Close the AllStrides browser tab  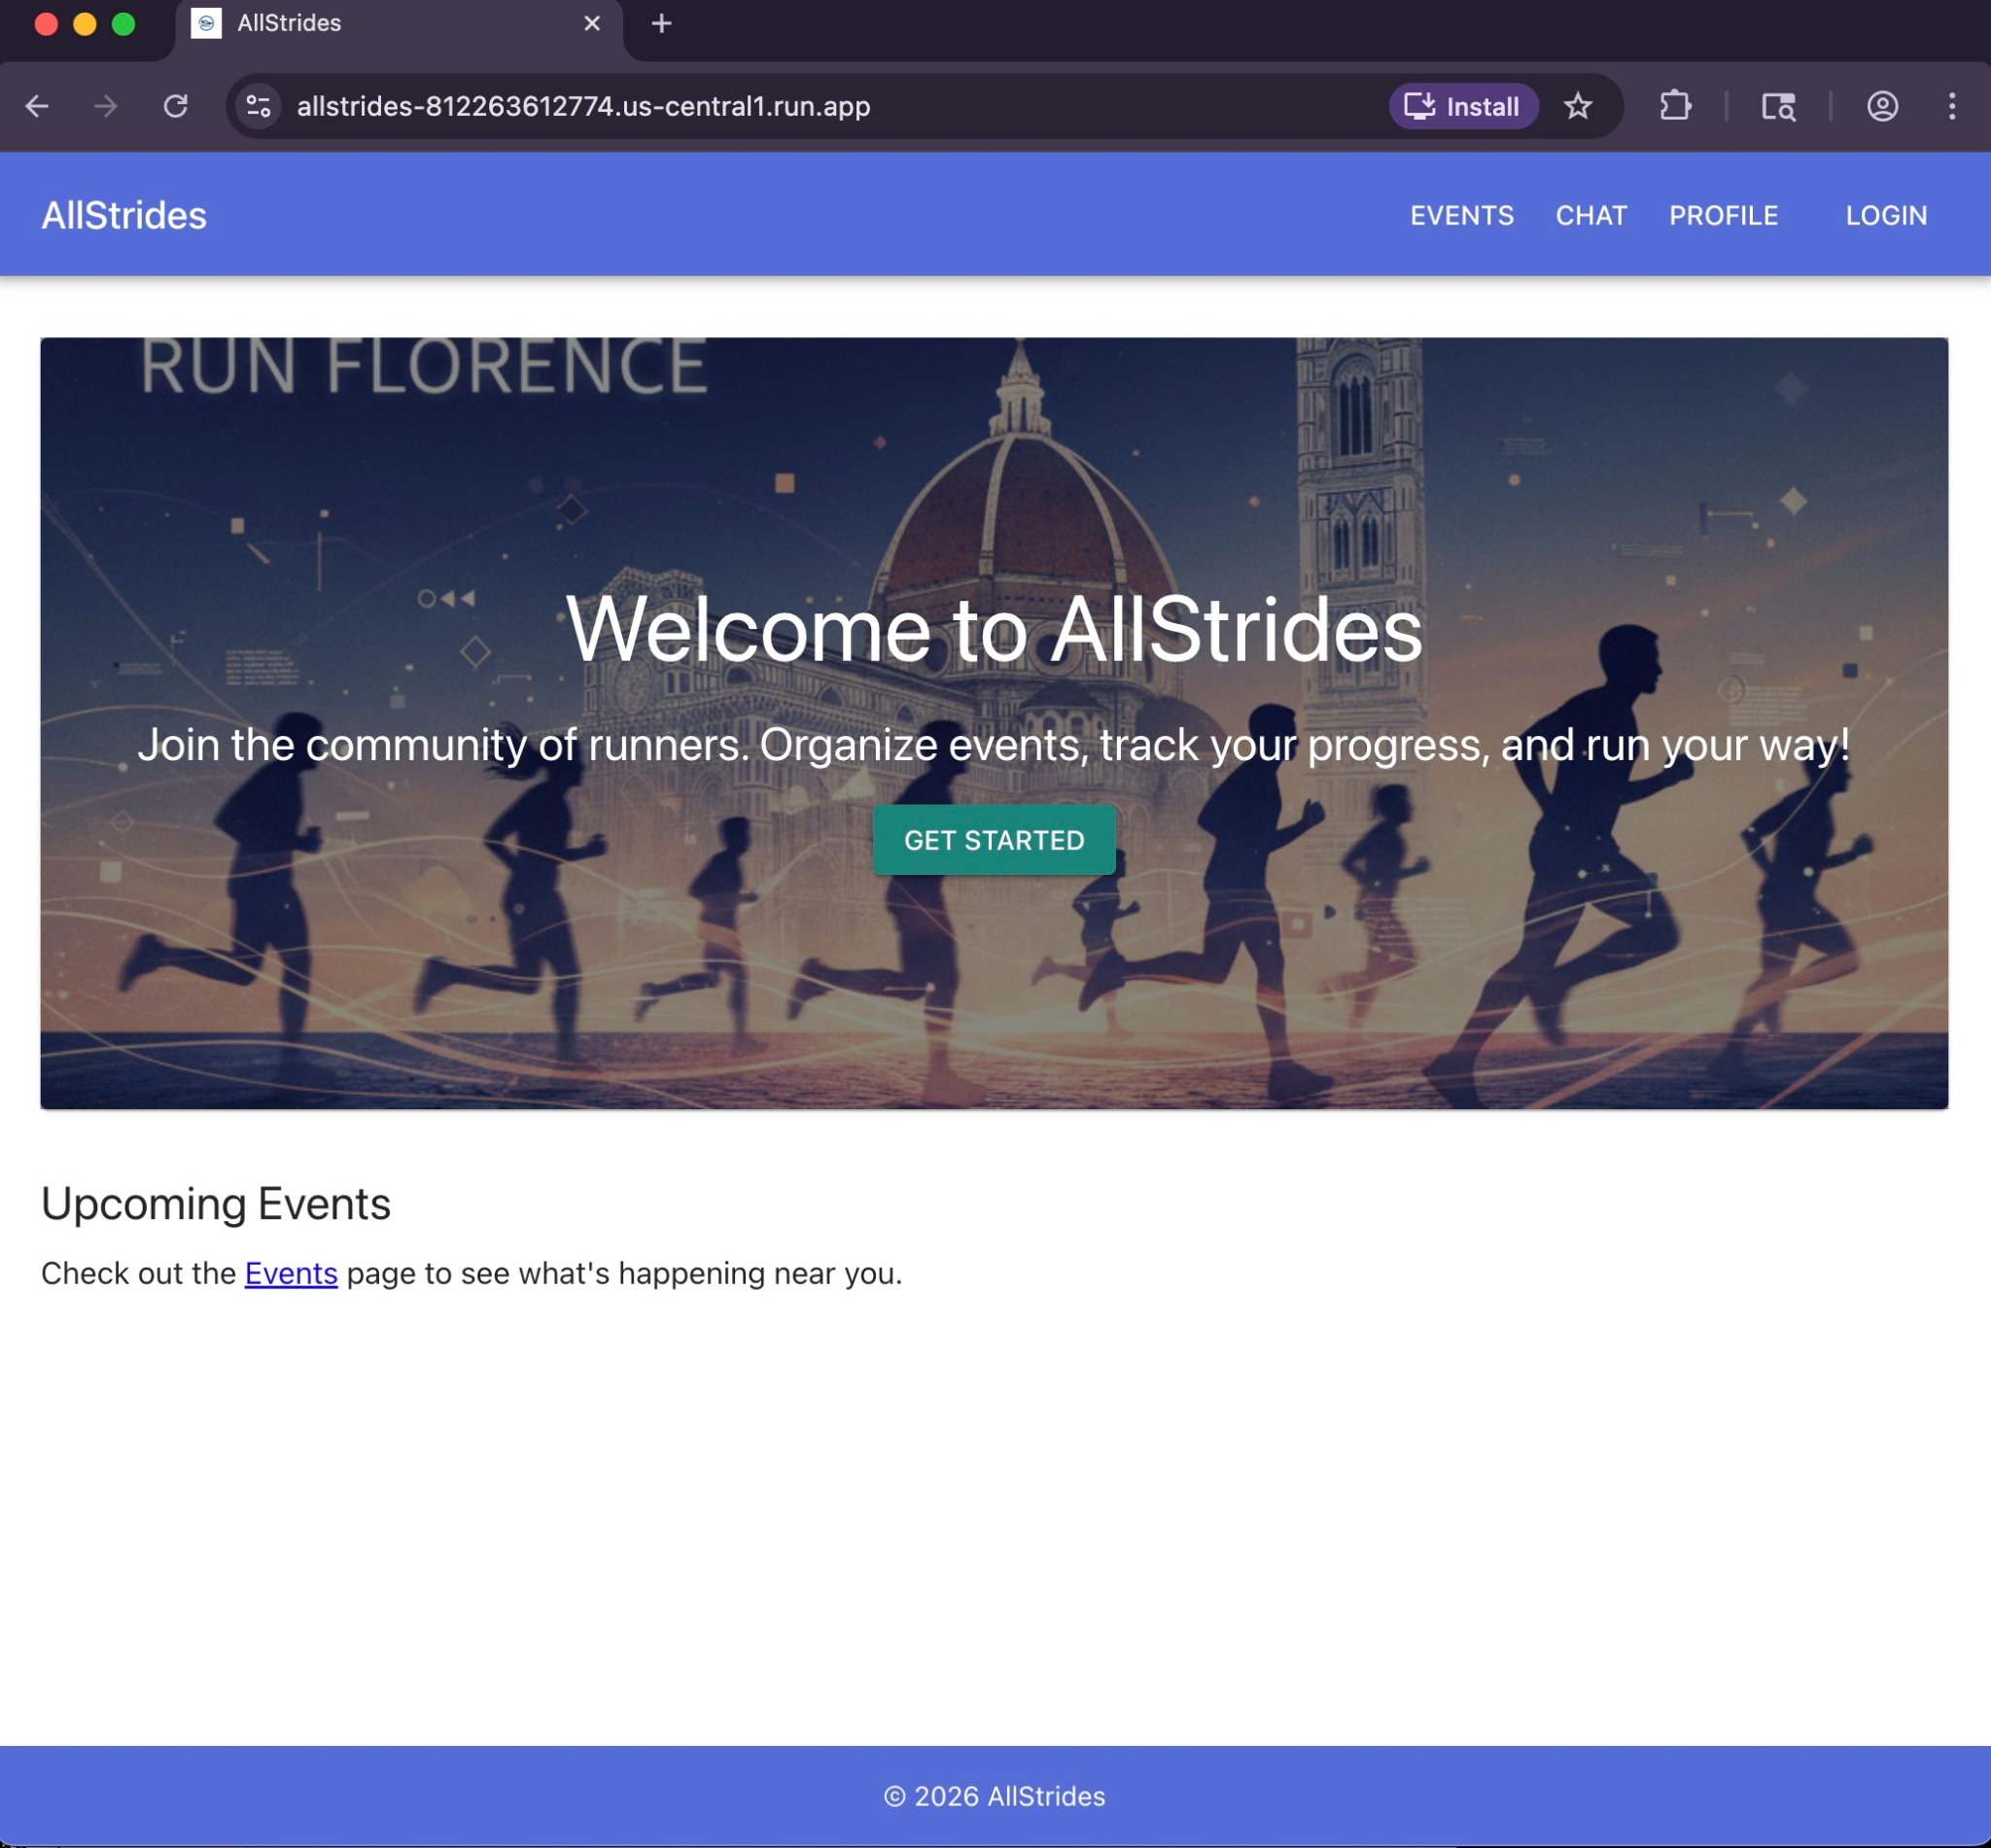[x=592, y=23]
